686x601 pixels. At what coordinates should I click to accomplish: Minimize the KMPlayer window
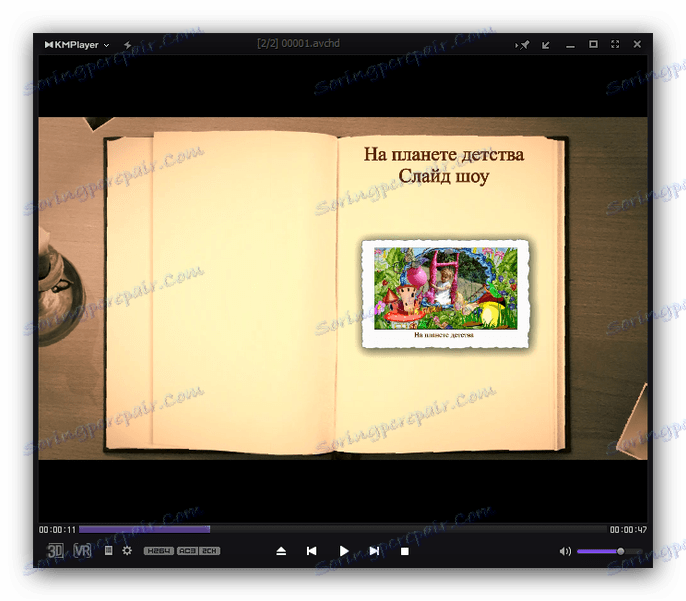click(x=570, y=45)
